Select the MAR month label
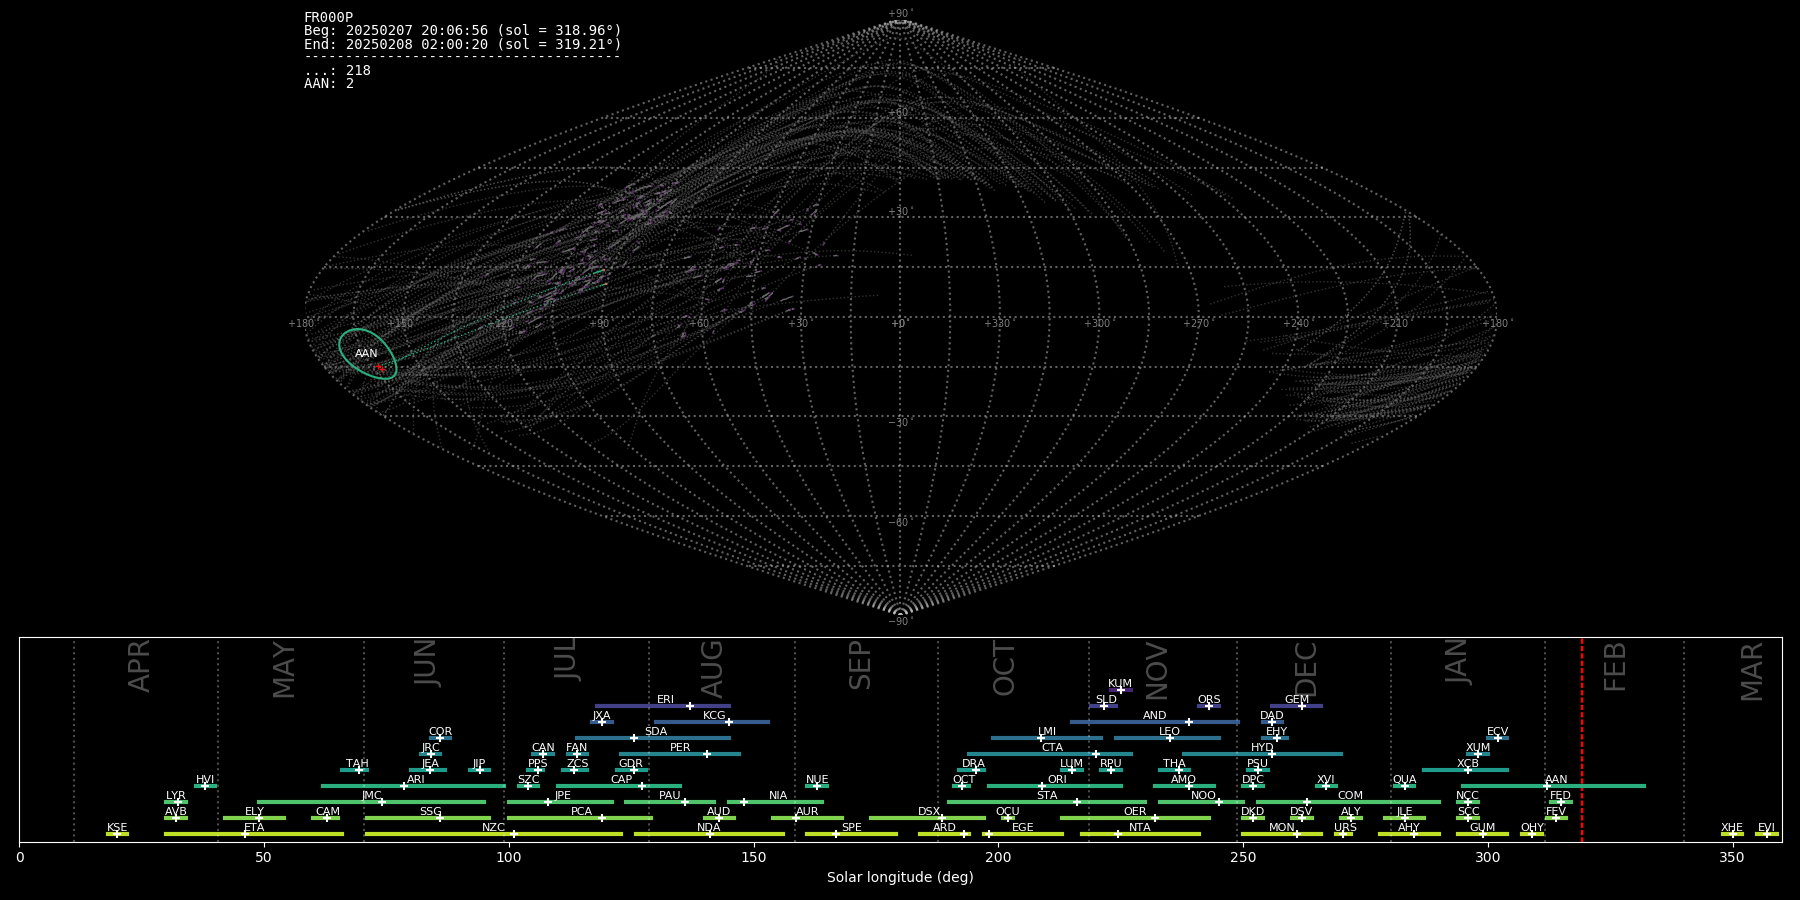Viewport: 1800px width, 900px height. (1752, 671)
